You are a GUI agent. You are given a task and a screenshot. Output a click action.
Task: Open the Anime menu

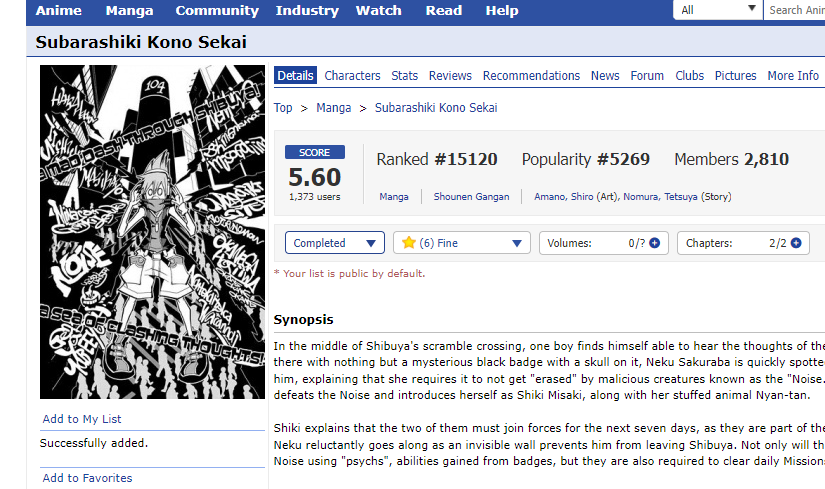tap(59, 11)
